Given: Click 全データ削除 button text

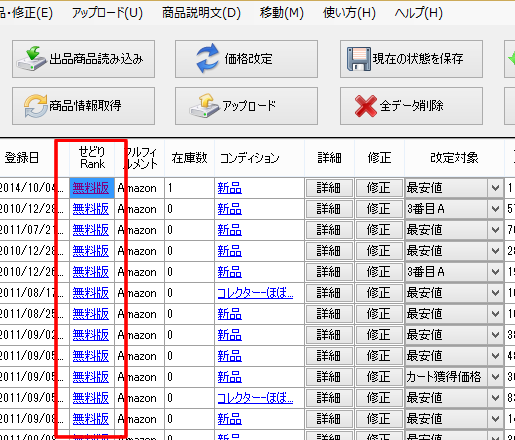Looking at the screenshot, I should (412, 106).
